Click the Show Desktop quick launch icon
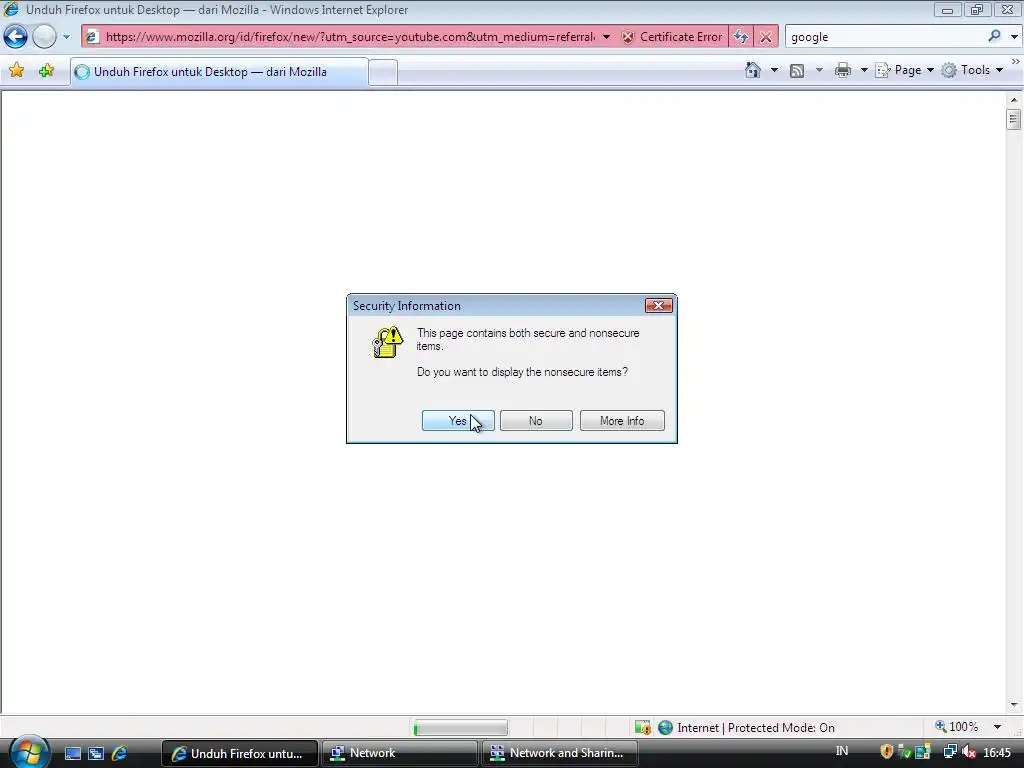The width and height of the screenshot is (1024, 768). pos(72,754)
